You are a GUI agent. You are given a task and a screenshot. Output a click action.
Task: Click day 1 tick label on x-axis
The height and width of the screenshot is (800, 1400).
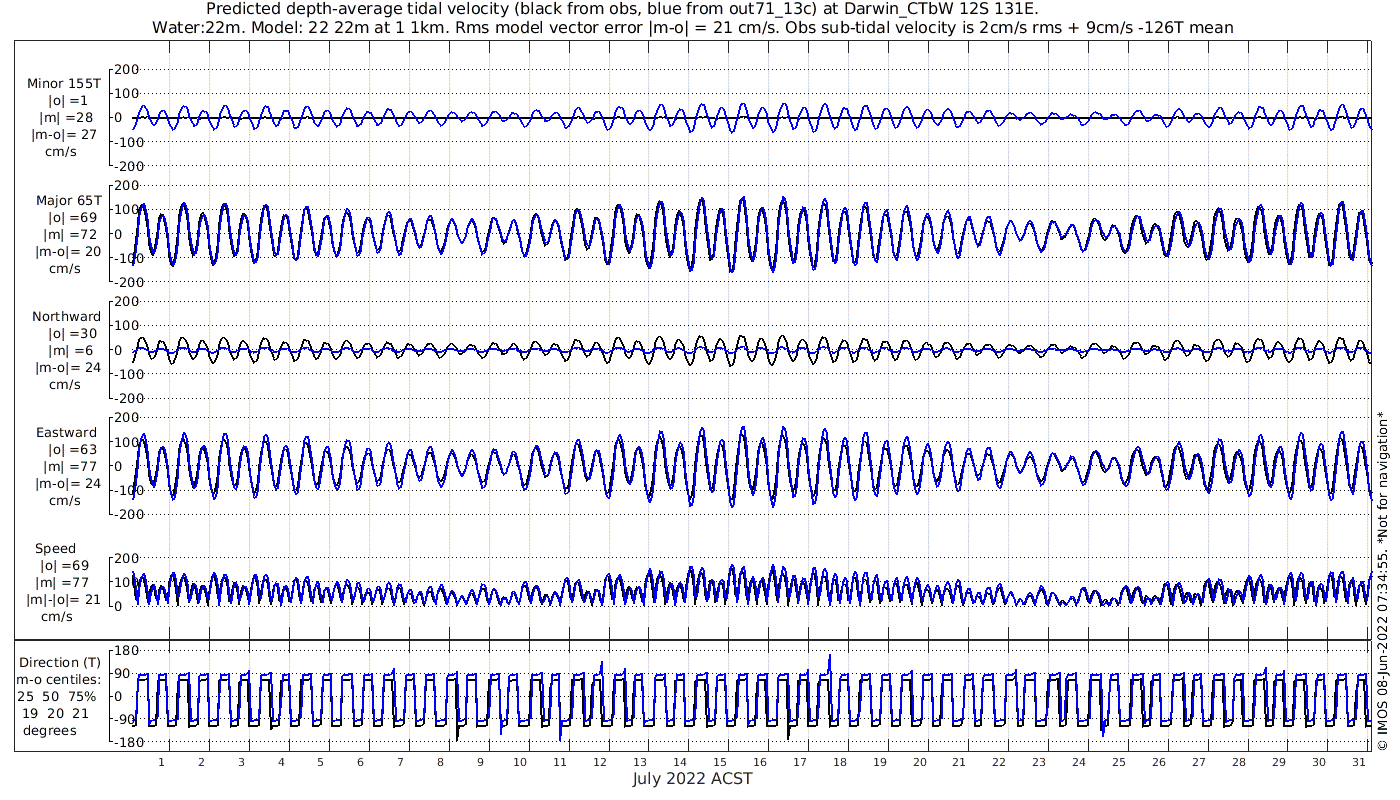point(161,763)
